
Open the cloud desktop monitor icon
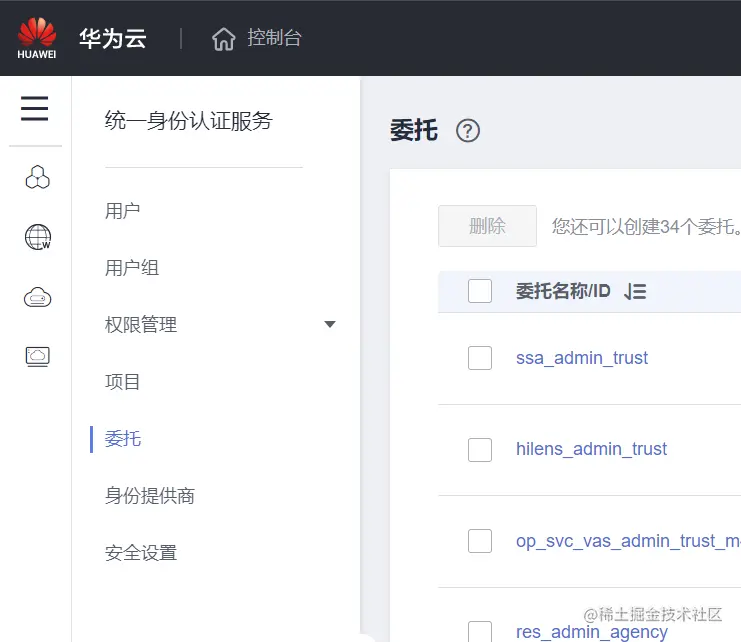click(37, 357)
